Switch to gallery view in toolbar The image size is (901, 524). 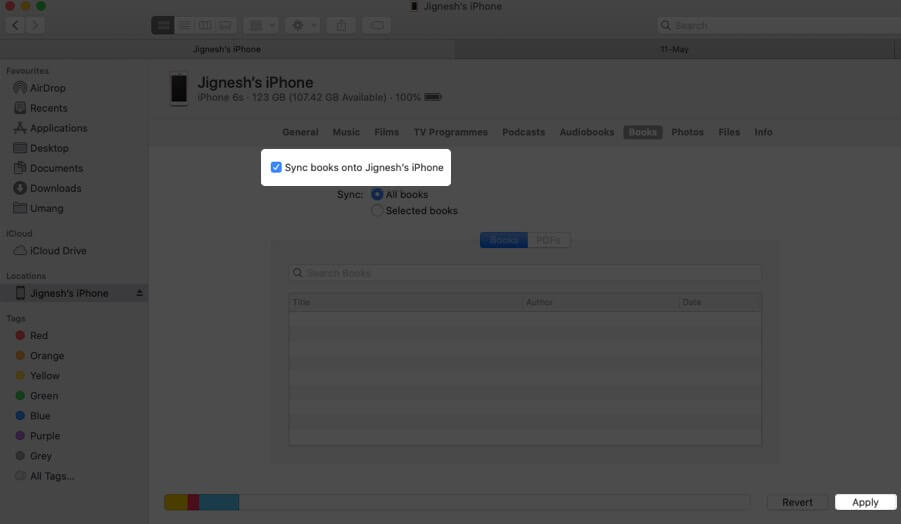[x=225, y=25]
